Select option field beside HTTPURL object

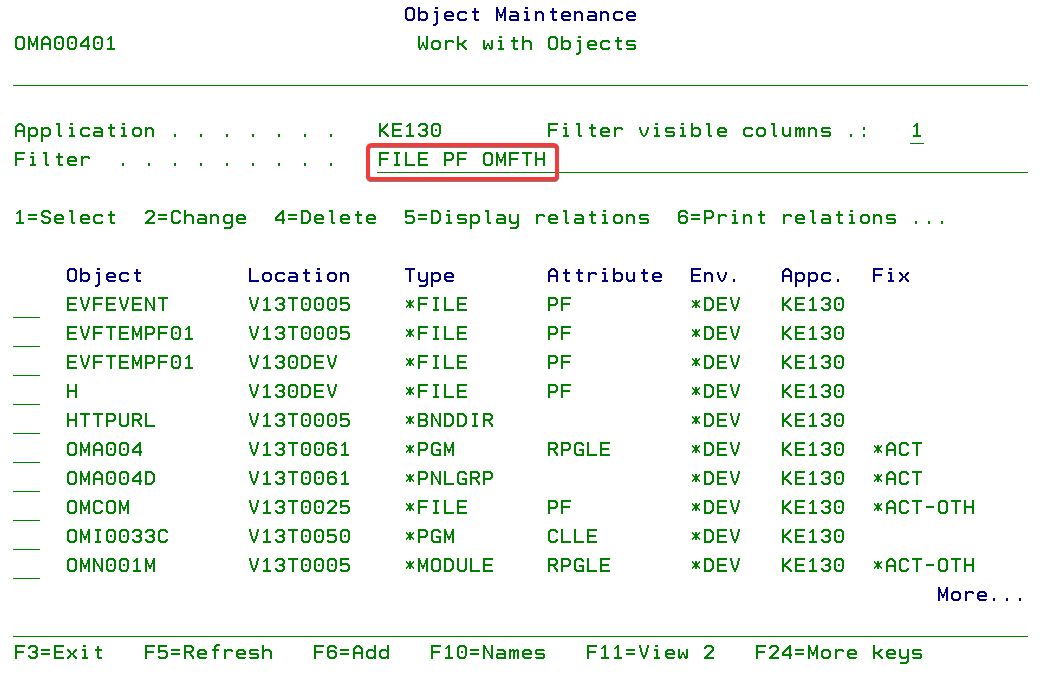[x=26, y=422]
